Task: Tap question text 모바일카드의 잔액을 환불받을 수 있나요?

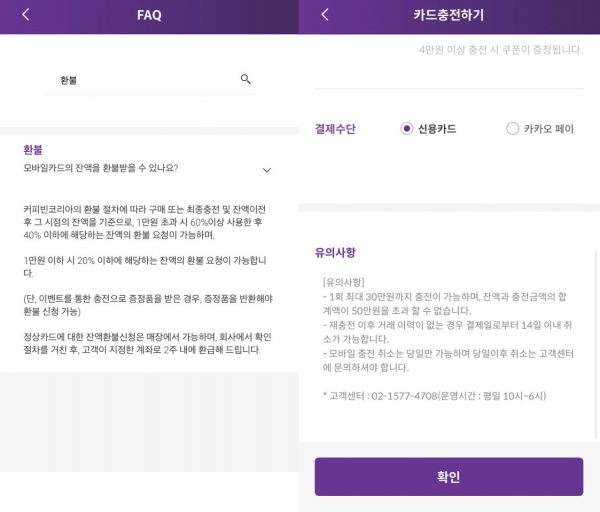Action: click(101, 168)
